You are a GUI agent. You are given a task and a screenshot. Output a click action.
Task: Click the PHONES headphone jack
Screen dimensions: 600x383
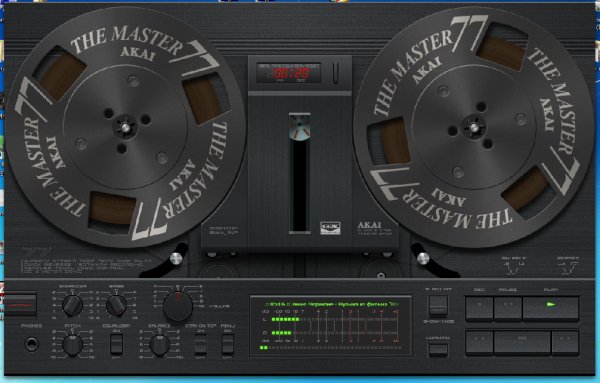32,344
